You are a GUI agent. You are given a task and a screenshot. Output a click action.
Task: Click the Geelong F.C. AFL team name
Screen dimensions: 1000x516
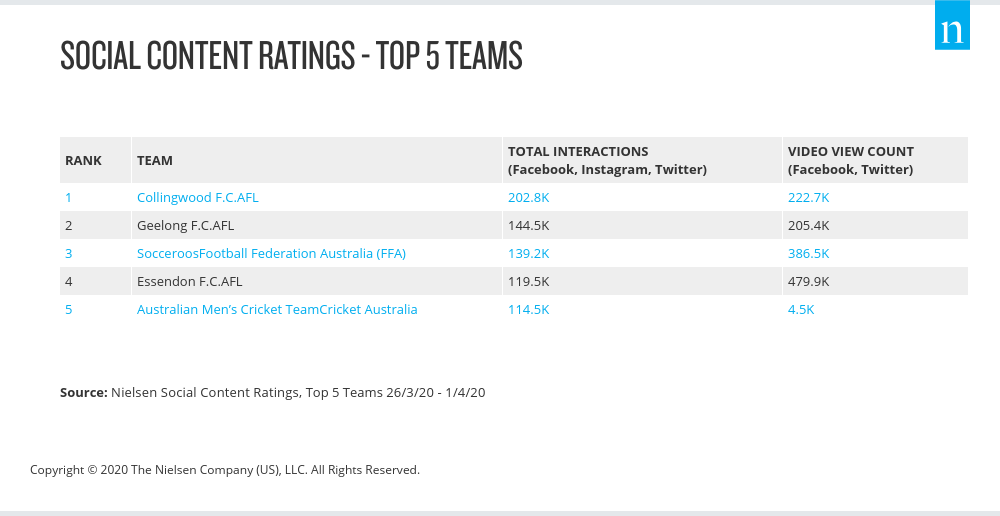[186, 225]
